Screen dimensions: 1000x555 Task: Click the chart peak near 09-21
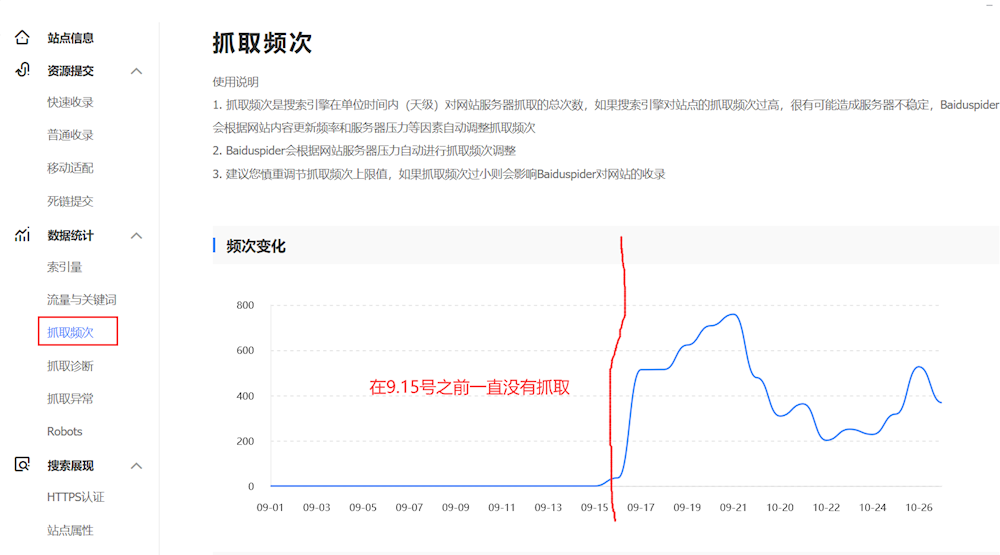point(732,315)
